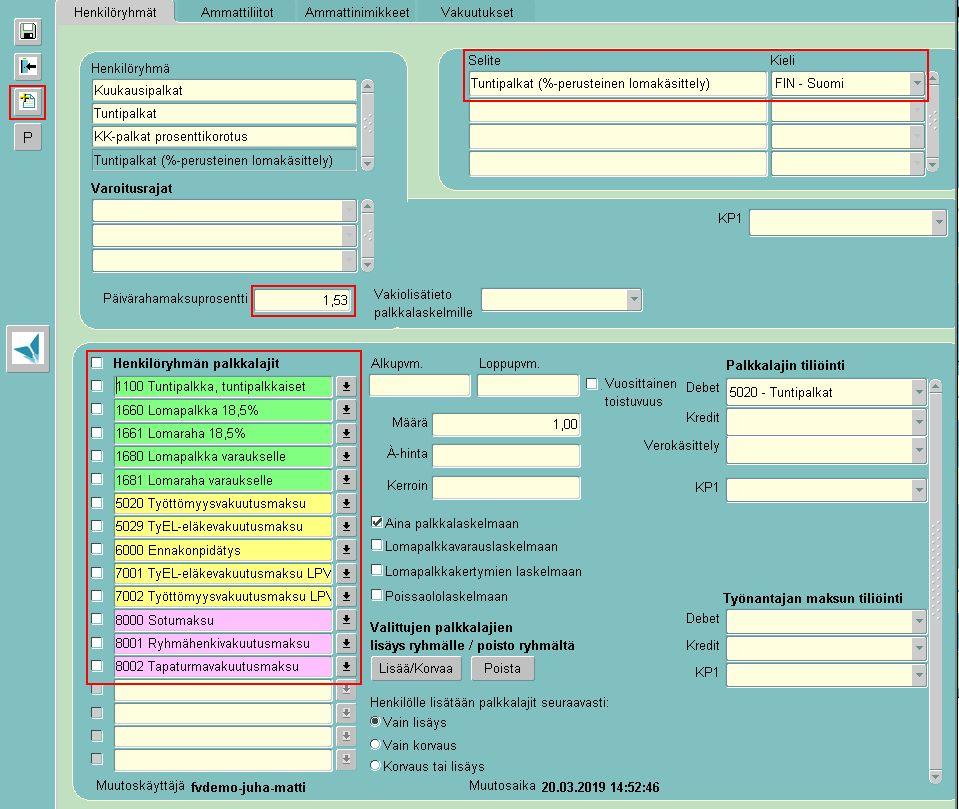Open Työnantajan maksun Debet dropdown
The height and width of the screenshot is (809, 959).
pos(919,621)
